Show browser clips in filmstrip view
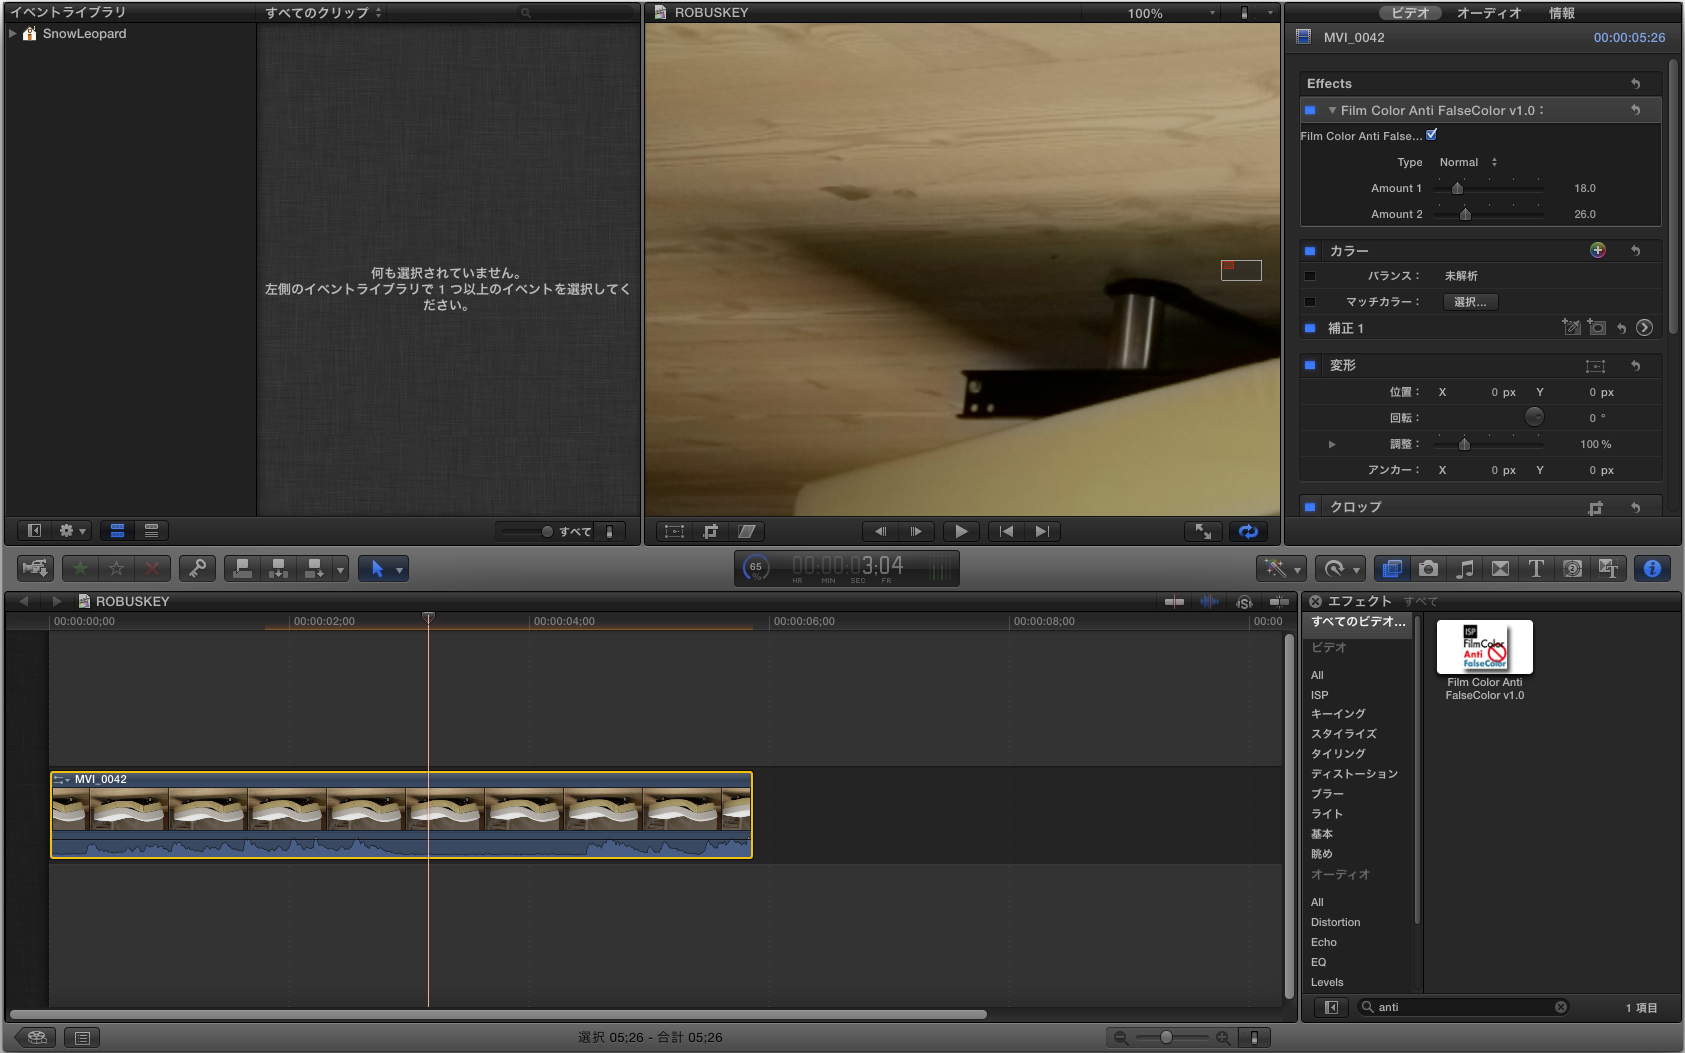Screen dimensions: 1685x1053 pos(117,531)
